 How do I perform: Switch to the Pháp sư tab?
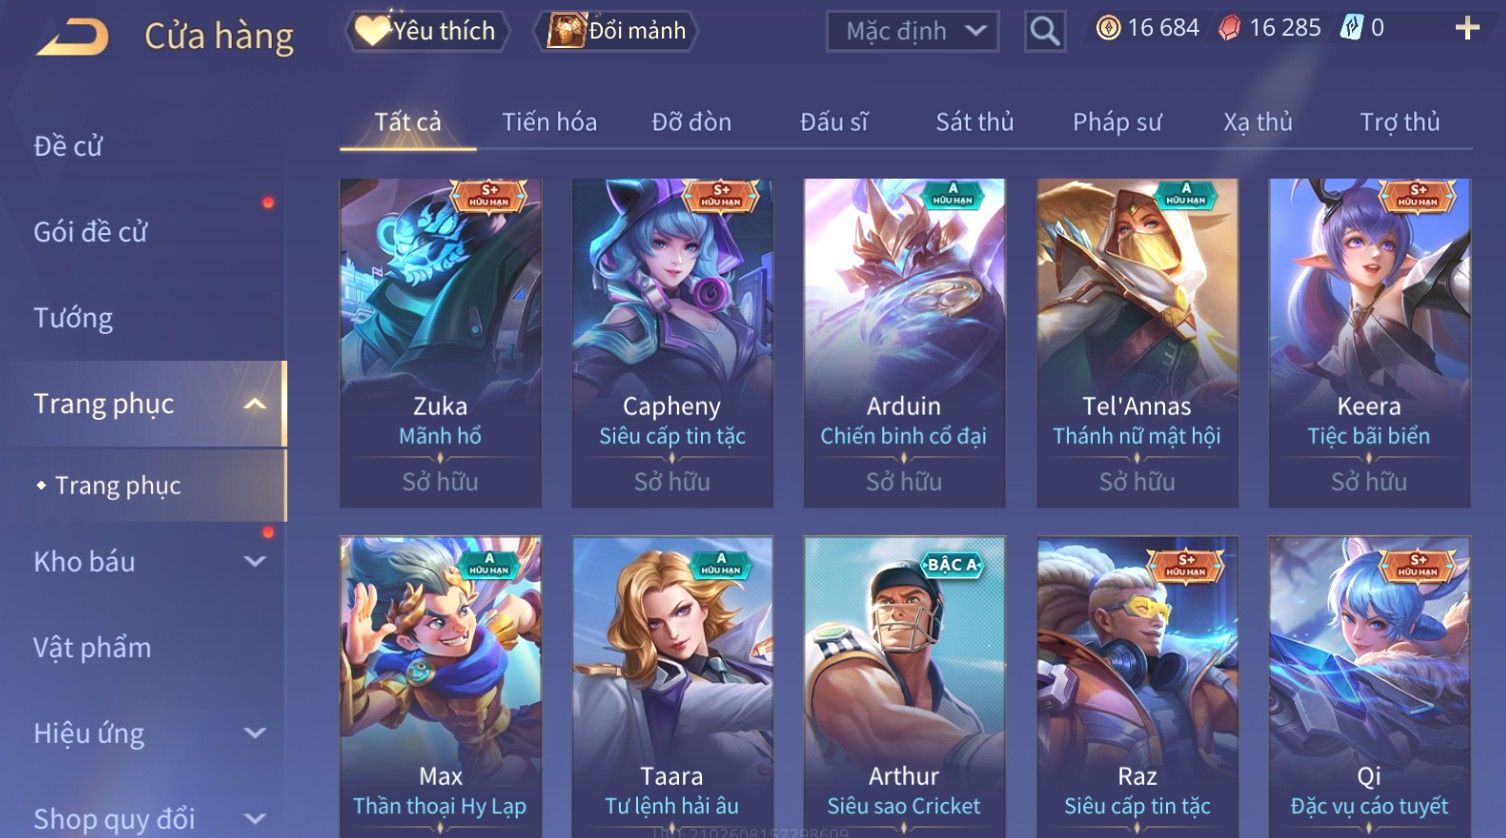tap(1117, 122)
